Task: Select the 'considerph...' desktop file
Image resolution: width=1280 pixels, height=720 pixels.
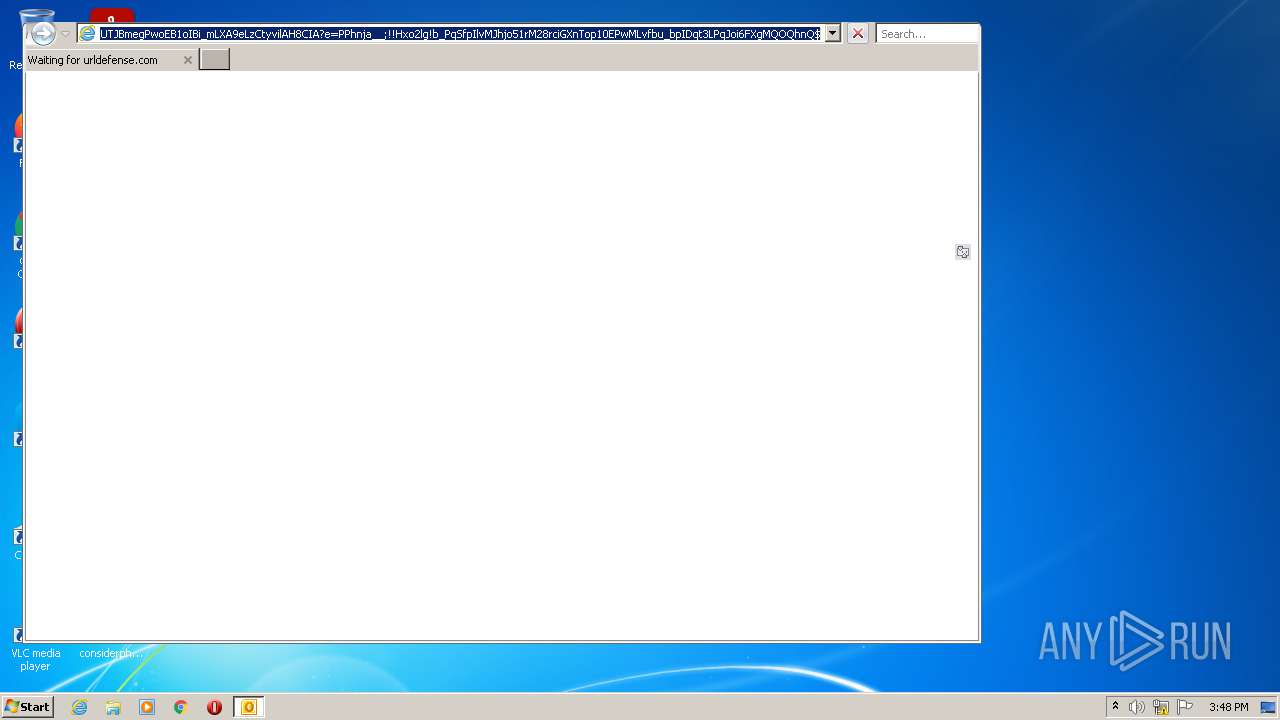Action: click(110, 653)
